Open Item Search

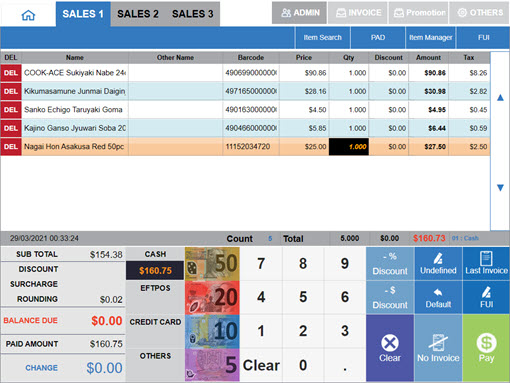coord(322,38)
